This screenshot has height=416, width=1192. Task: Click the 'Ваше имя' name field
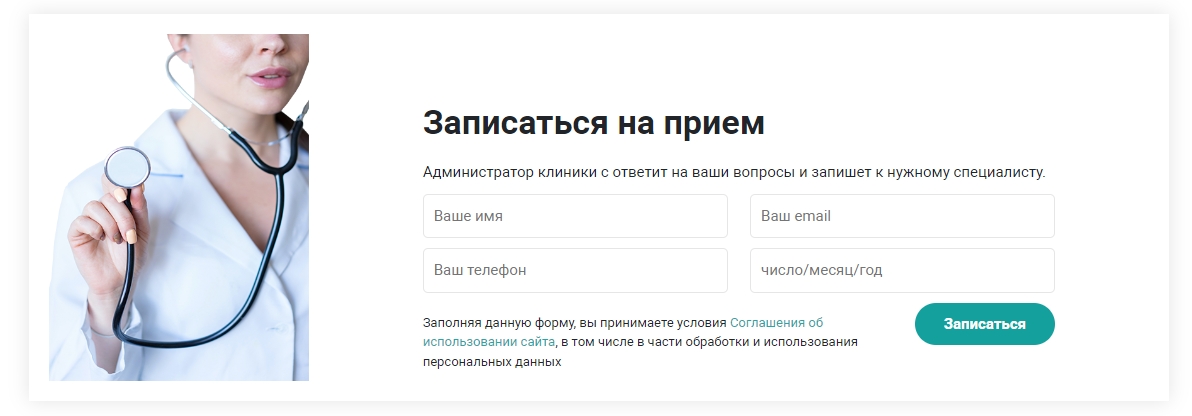click(575, 216)
